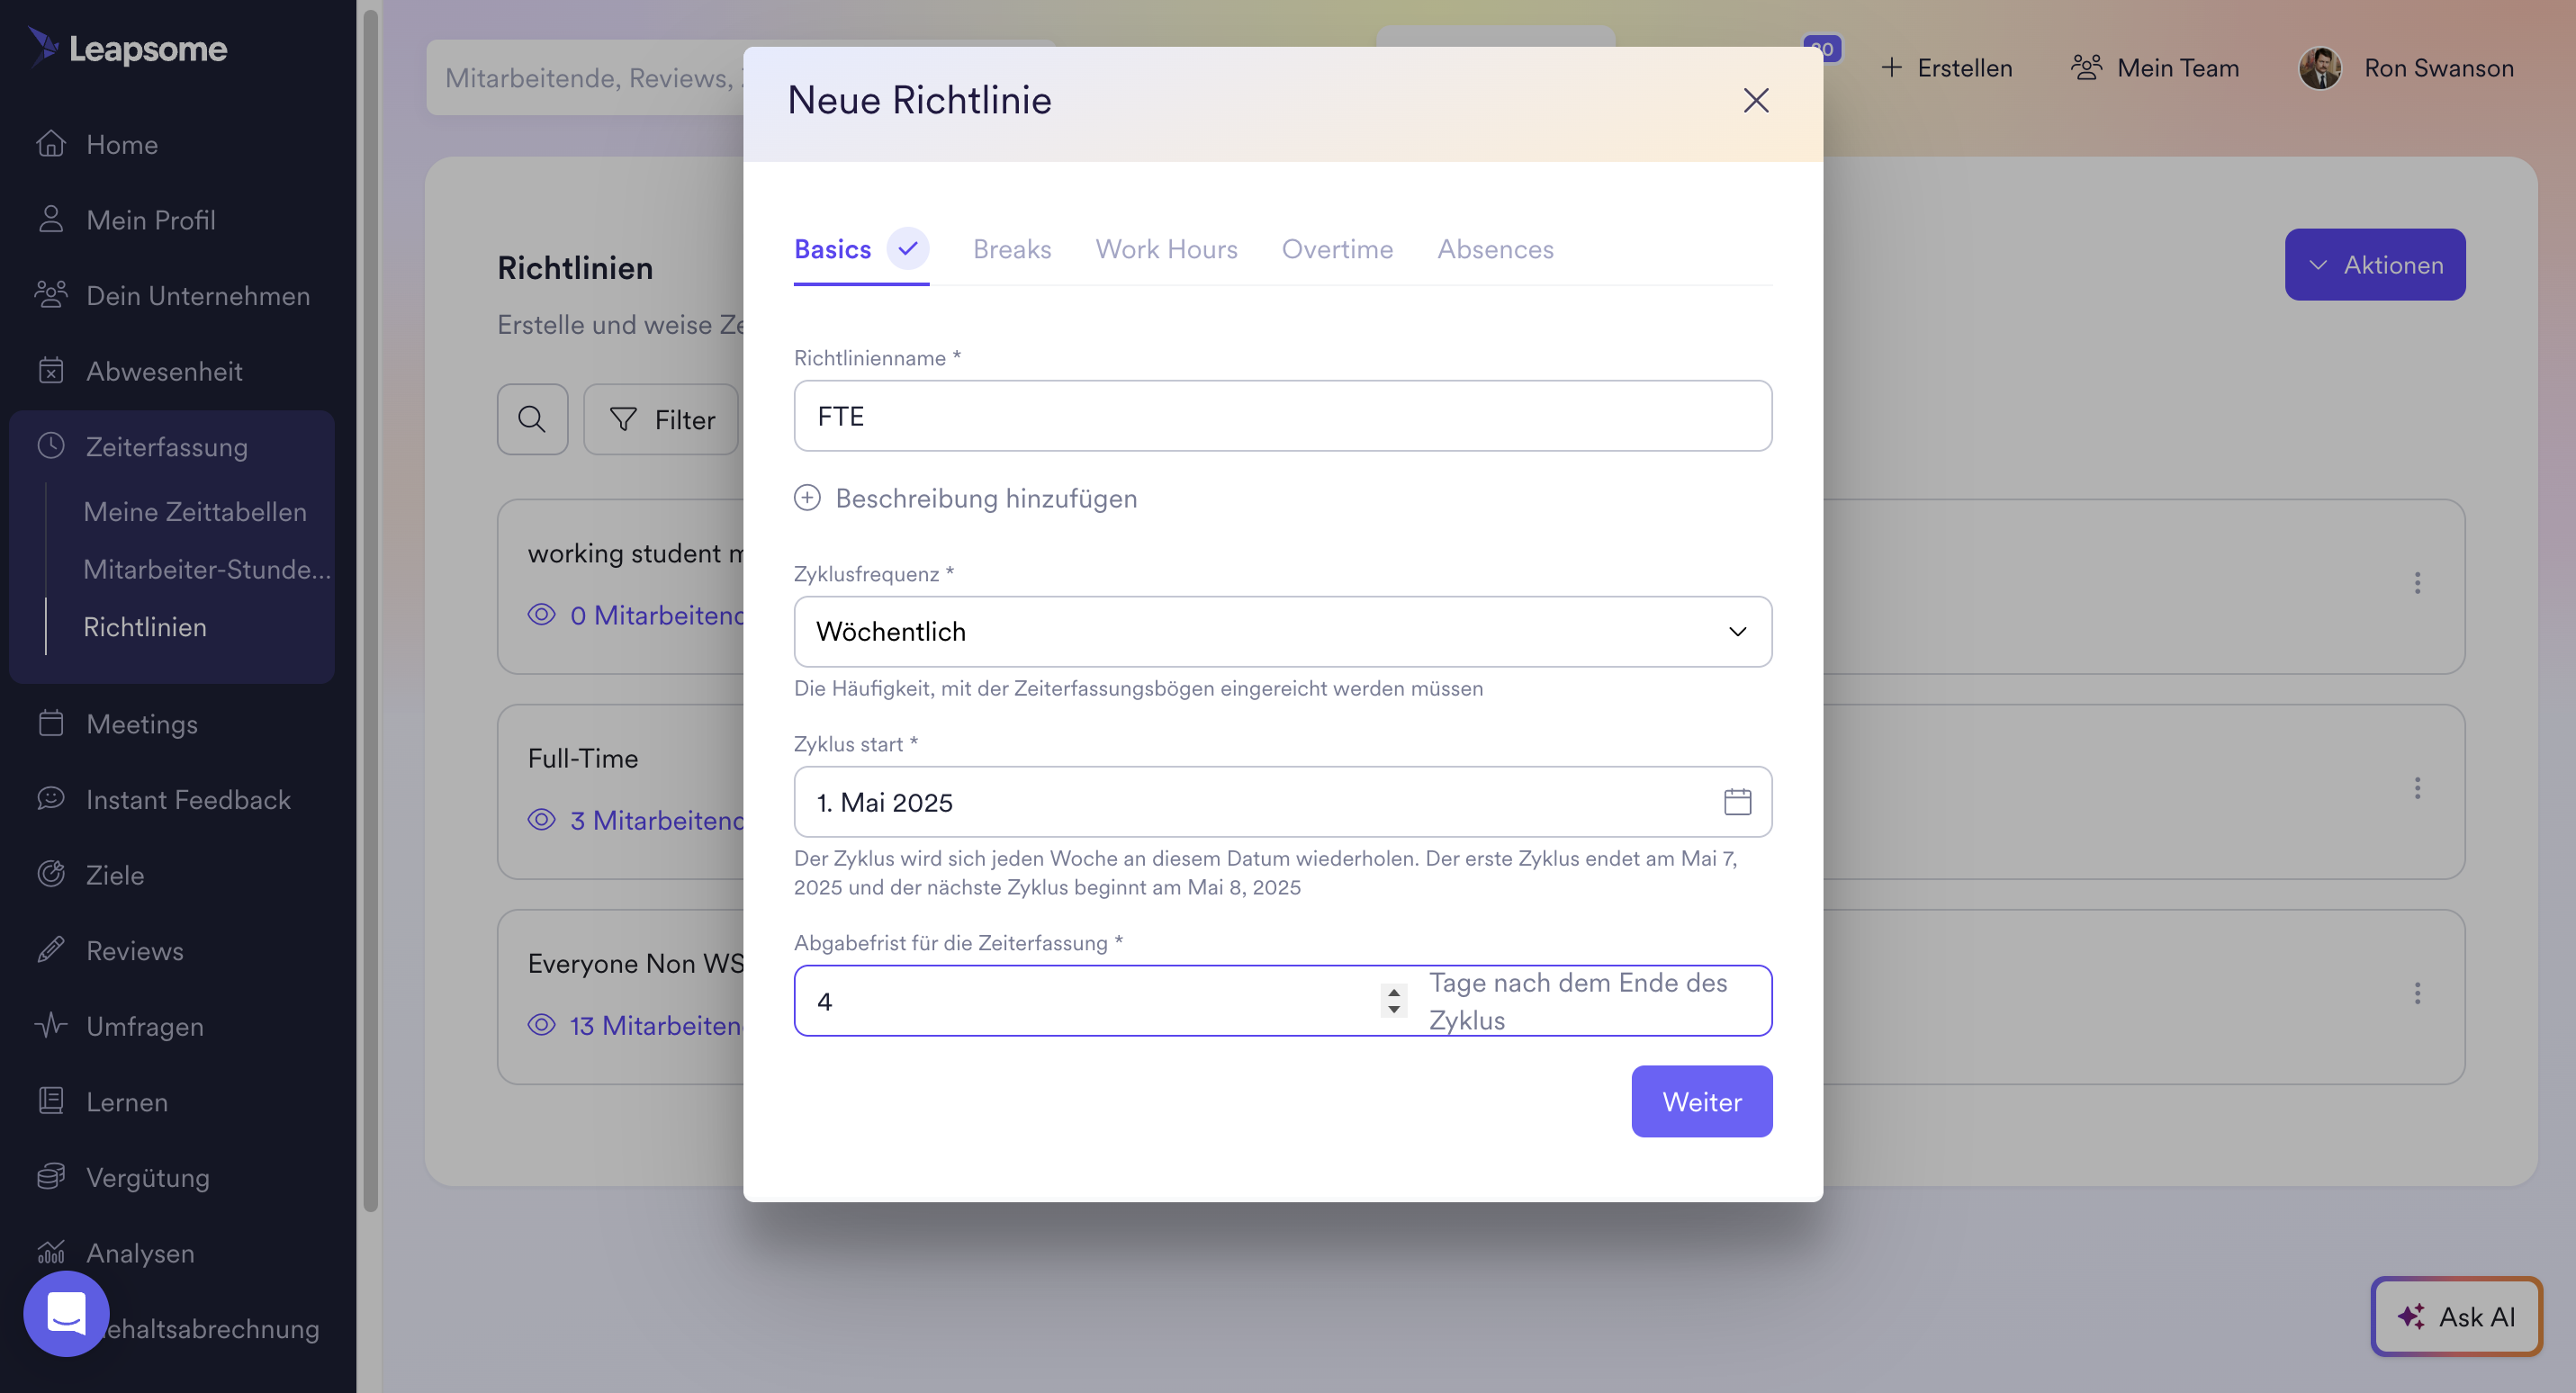Switch to the Breaks tab
Image resolution: width=2576 pixels, height=1393 pixels.
(1012, 249)
